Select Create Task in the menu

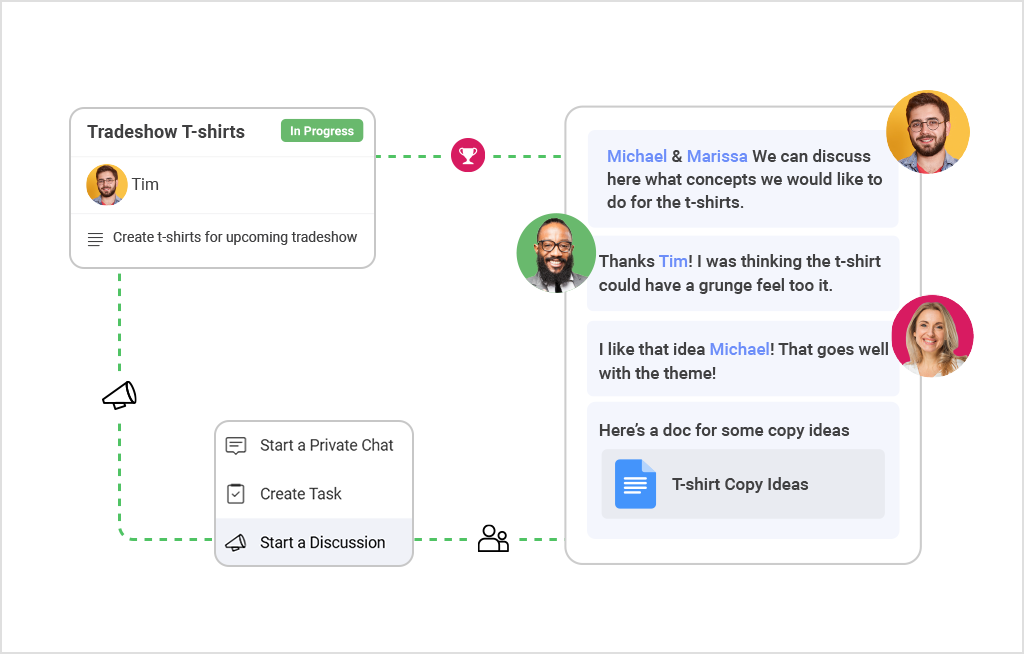(301, 493)
